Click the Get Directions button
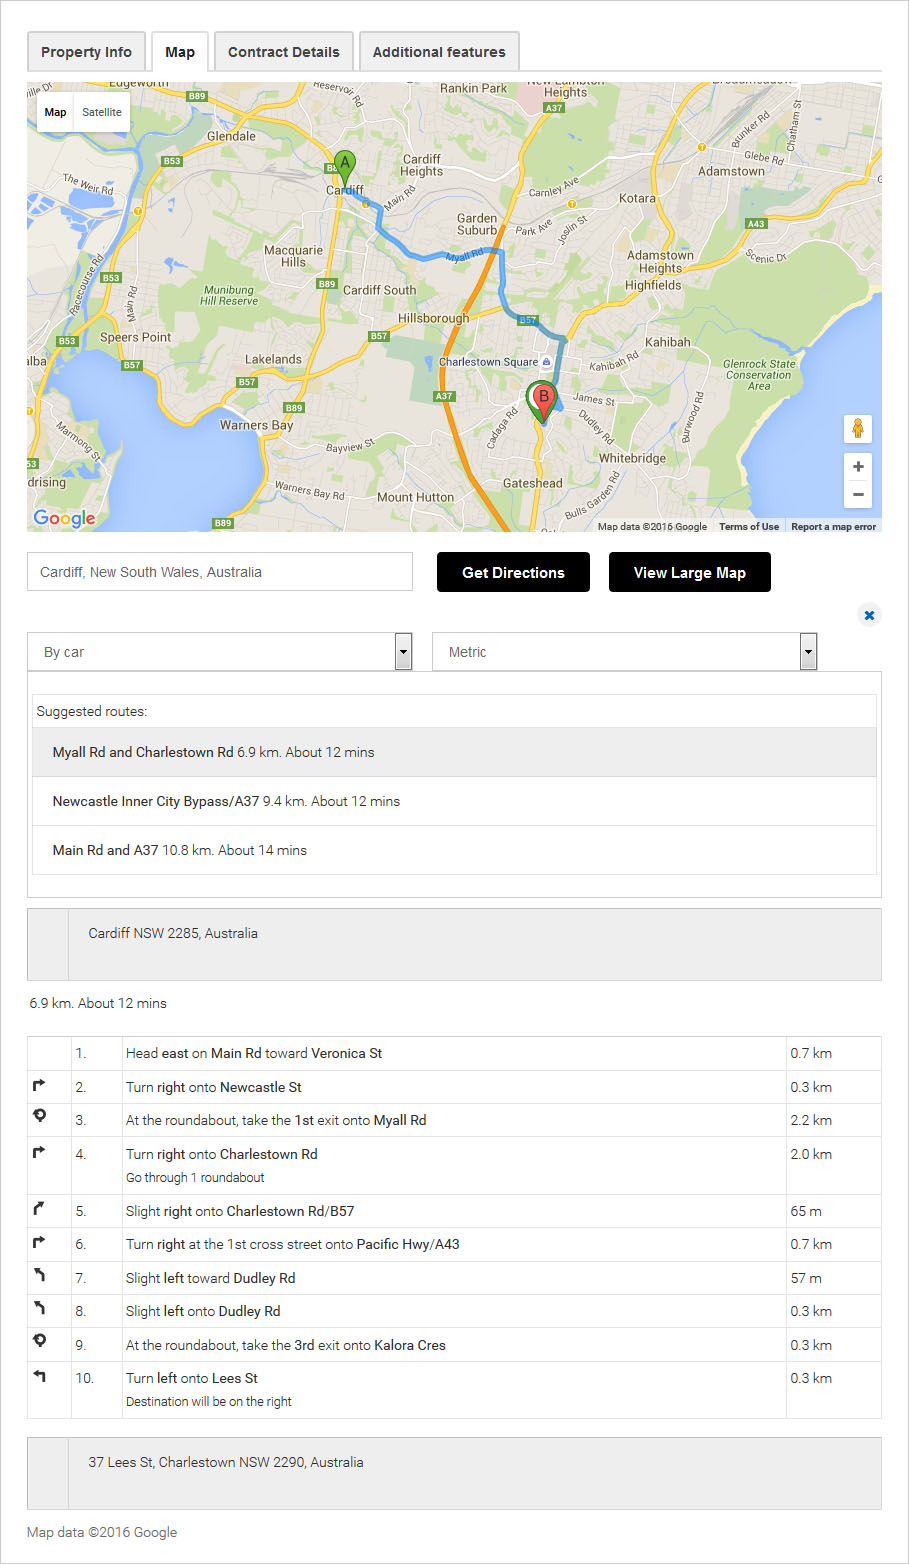Viewport: 909px width, 1564px height. [513, 572]
